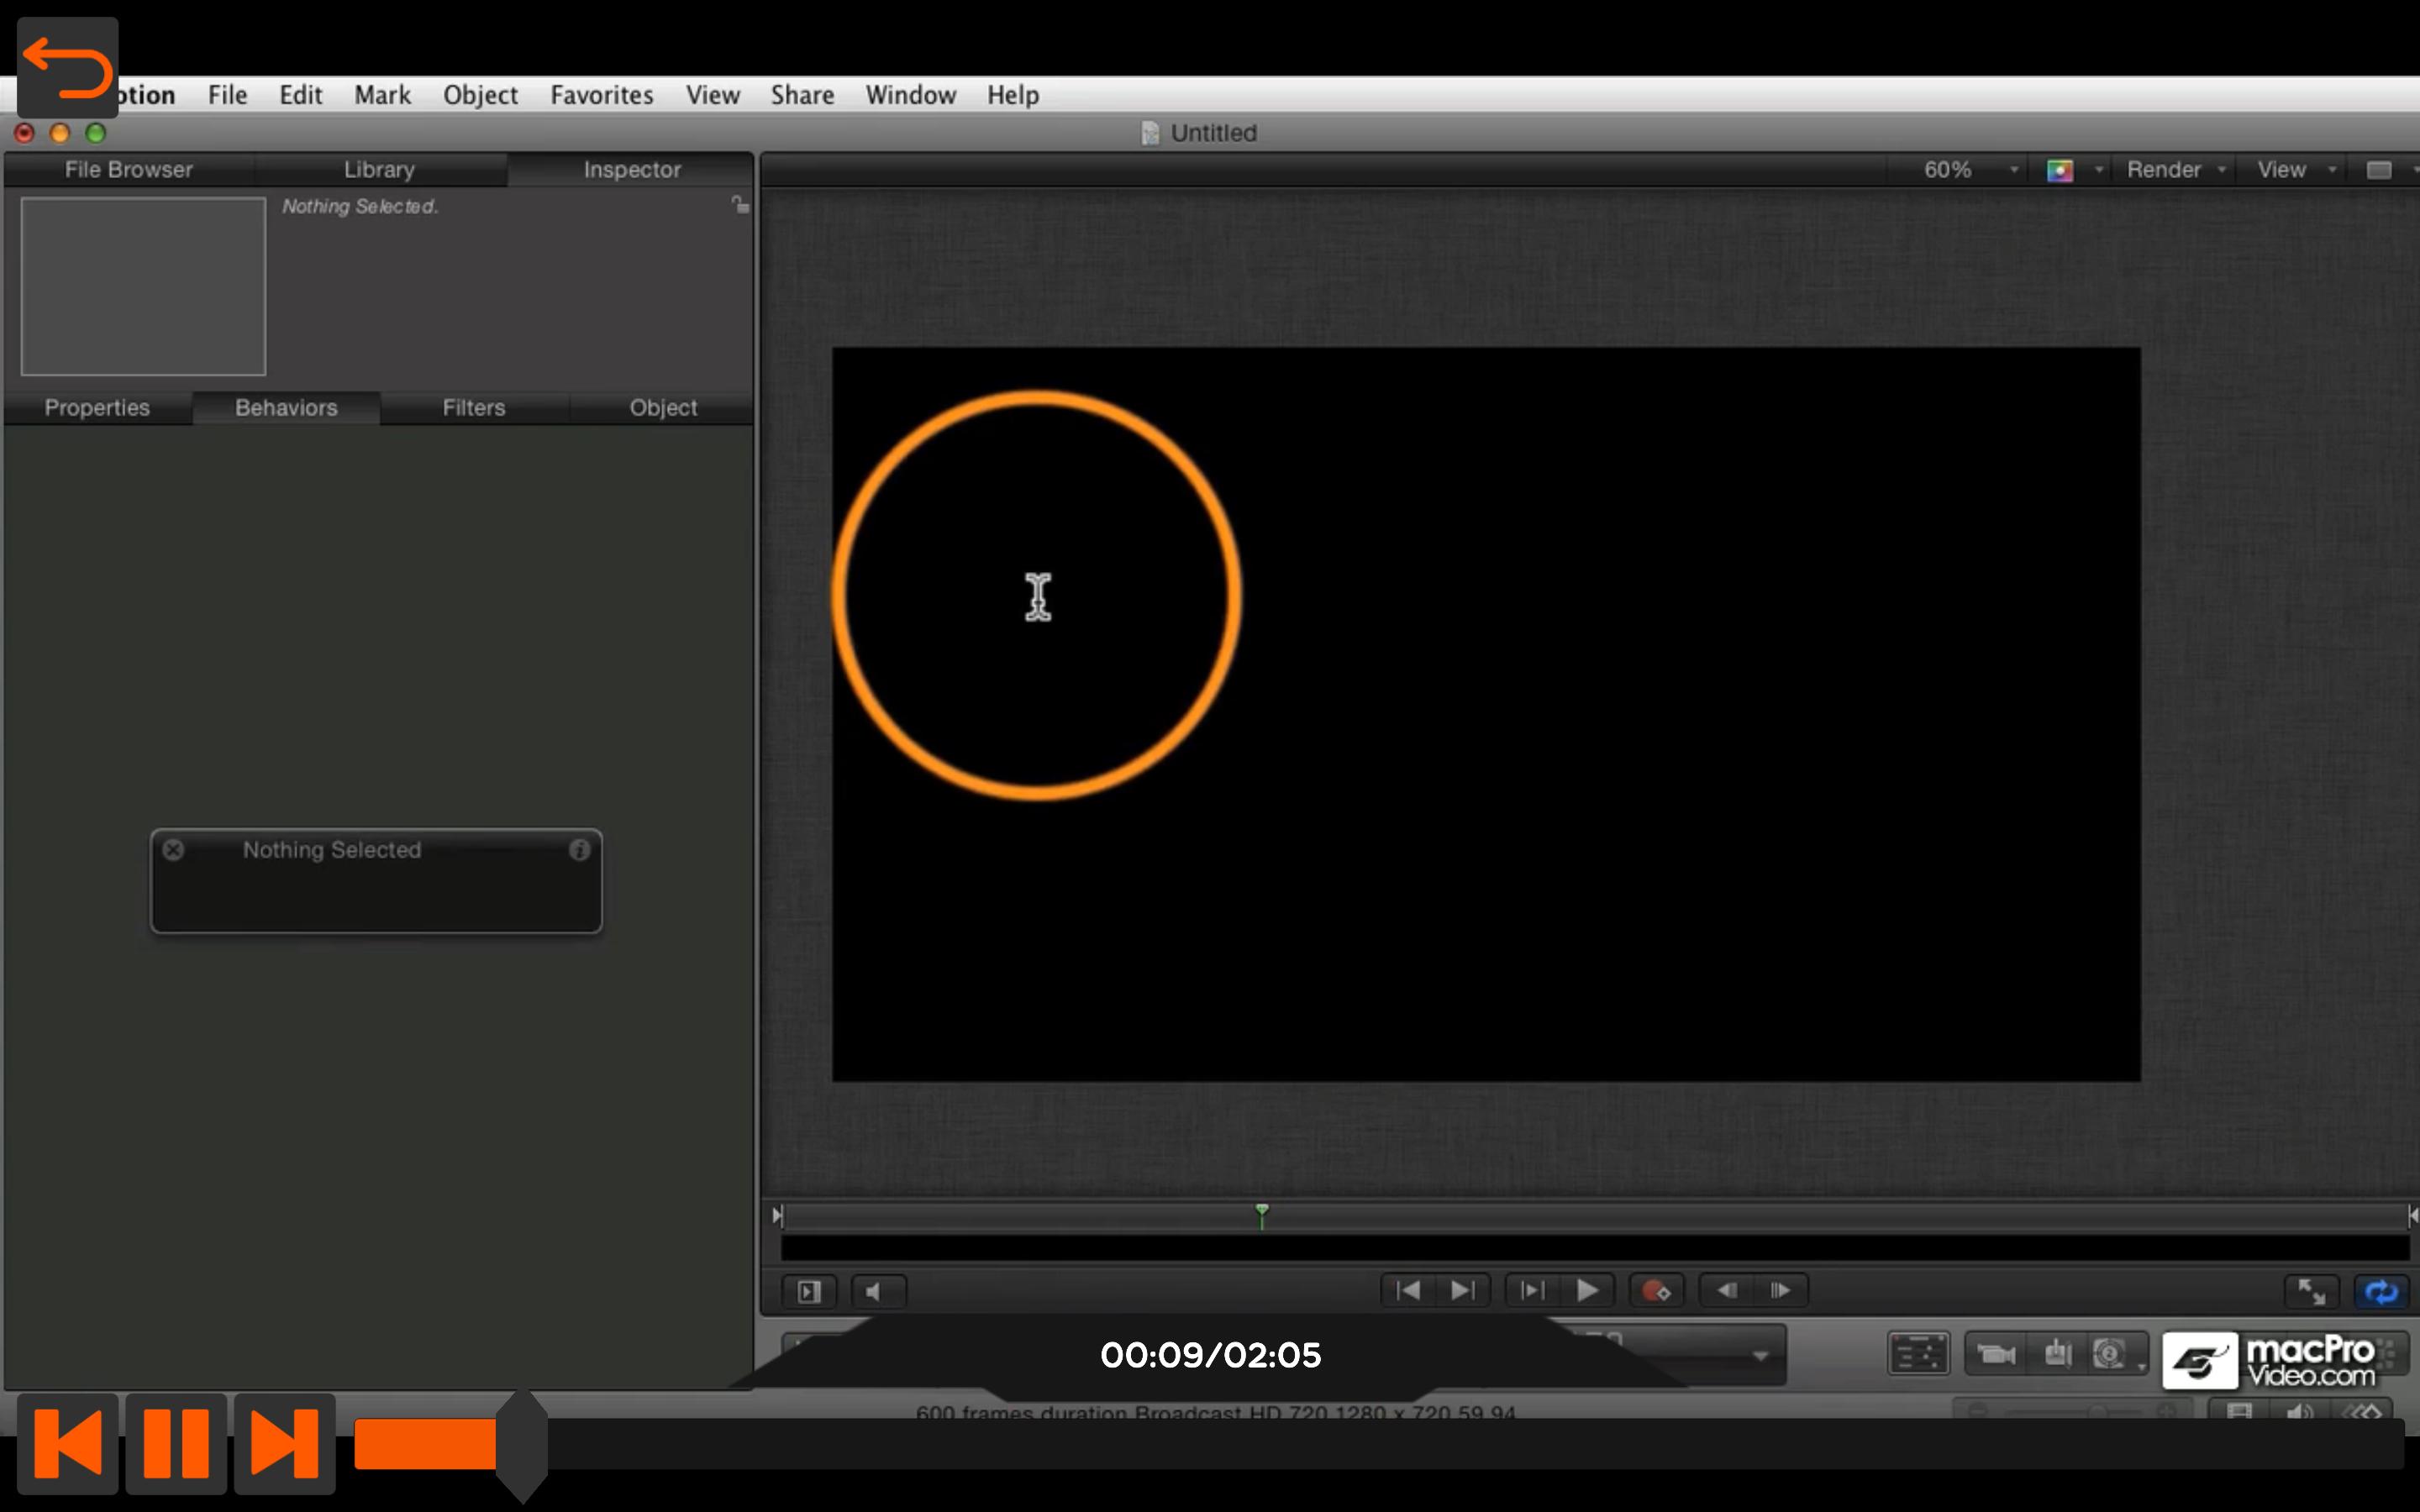This screenshot has width=2420, height=1512.
Task: Click the Untitled document title
Action: coord(1212,133)
